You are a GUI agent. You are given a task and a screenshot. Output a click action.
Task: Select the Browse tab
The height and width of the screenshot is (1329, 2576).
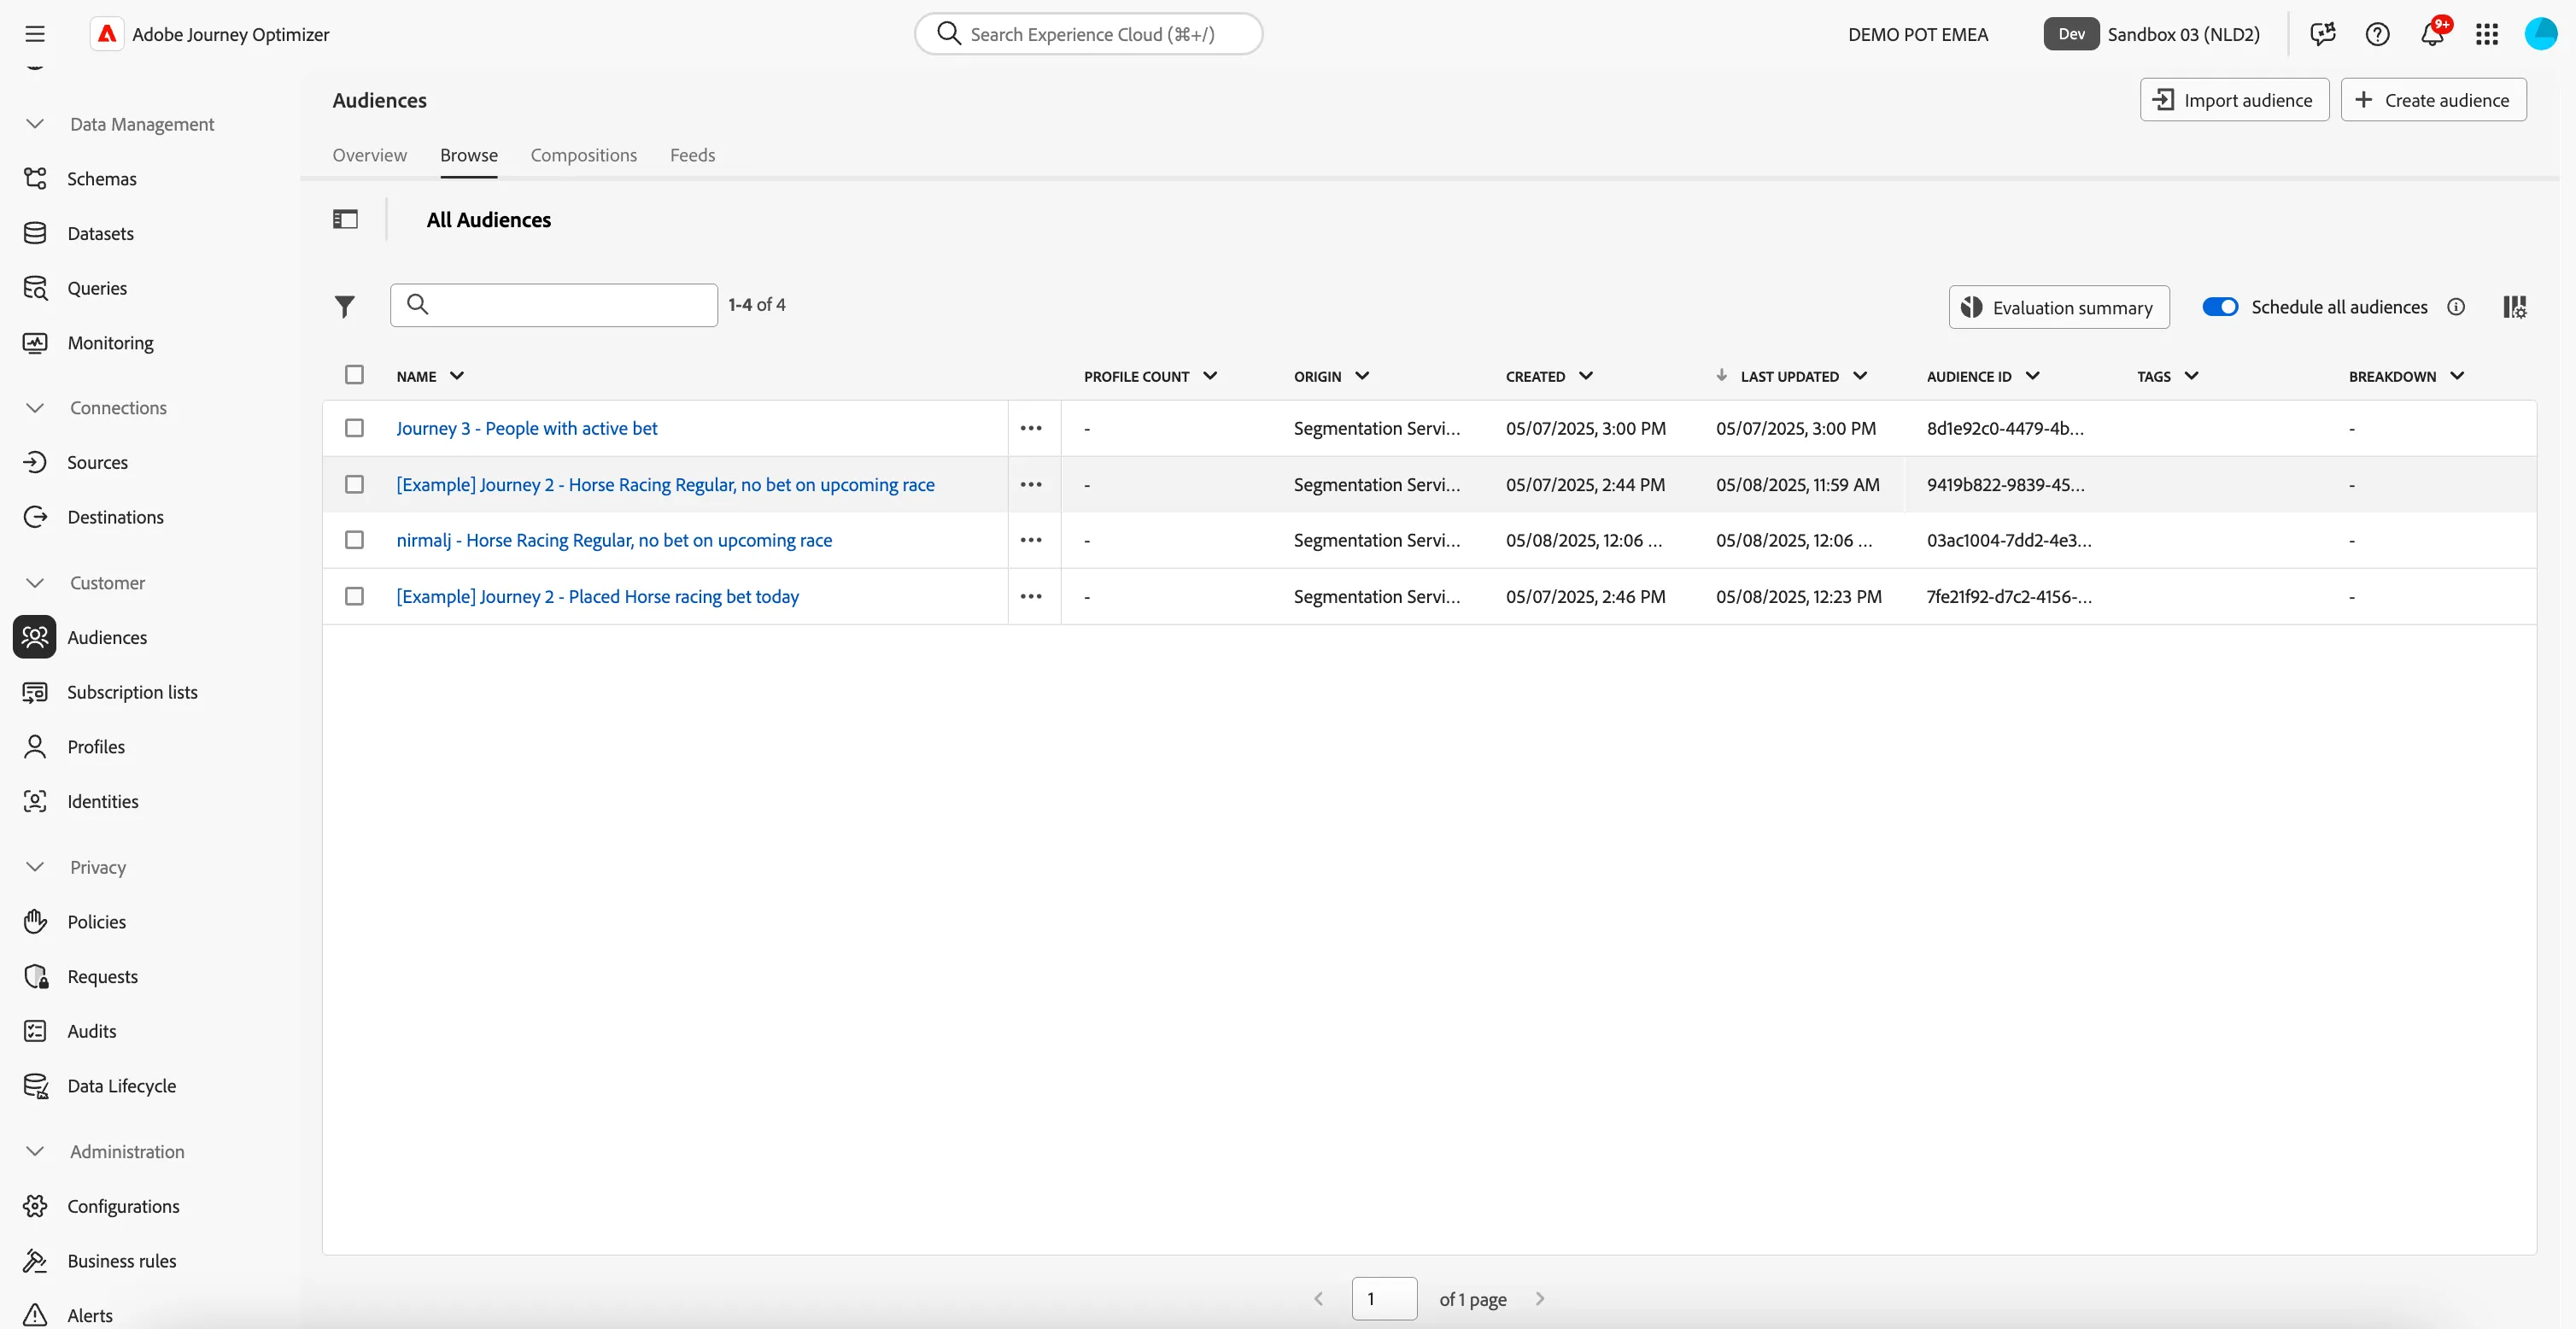(468, 155)
